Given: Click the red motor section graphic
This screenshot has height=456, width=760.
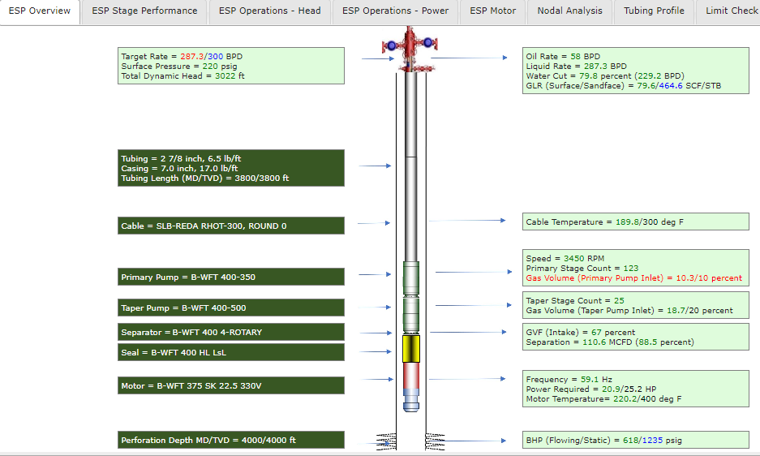Looking at the screenshot, I should (x=411, y=376).
